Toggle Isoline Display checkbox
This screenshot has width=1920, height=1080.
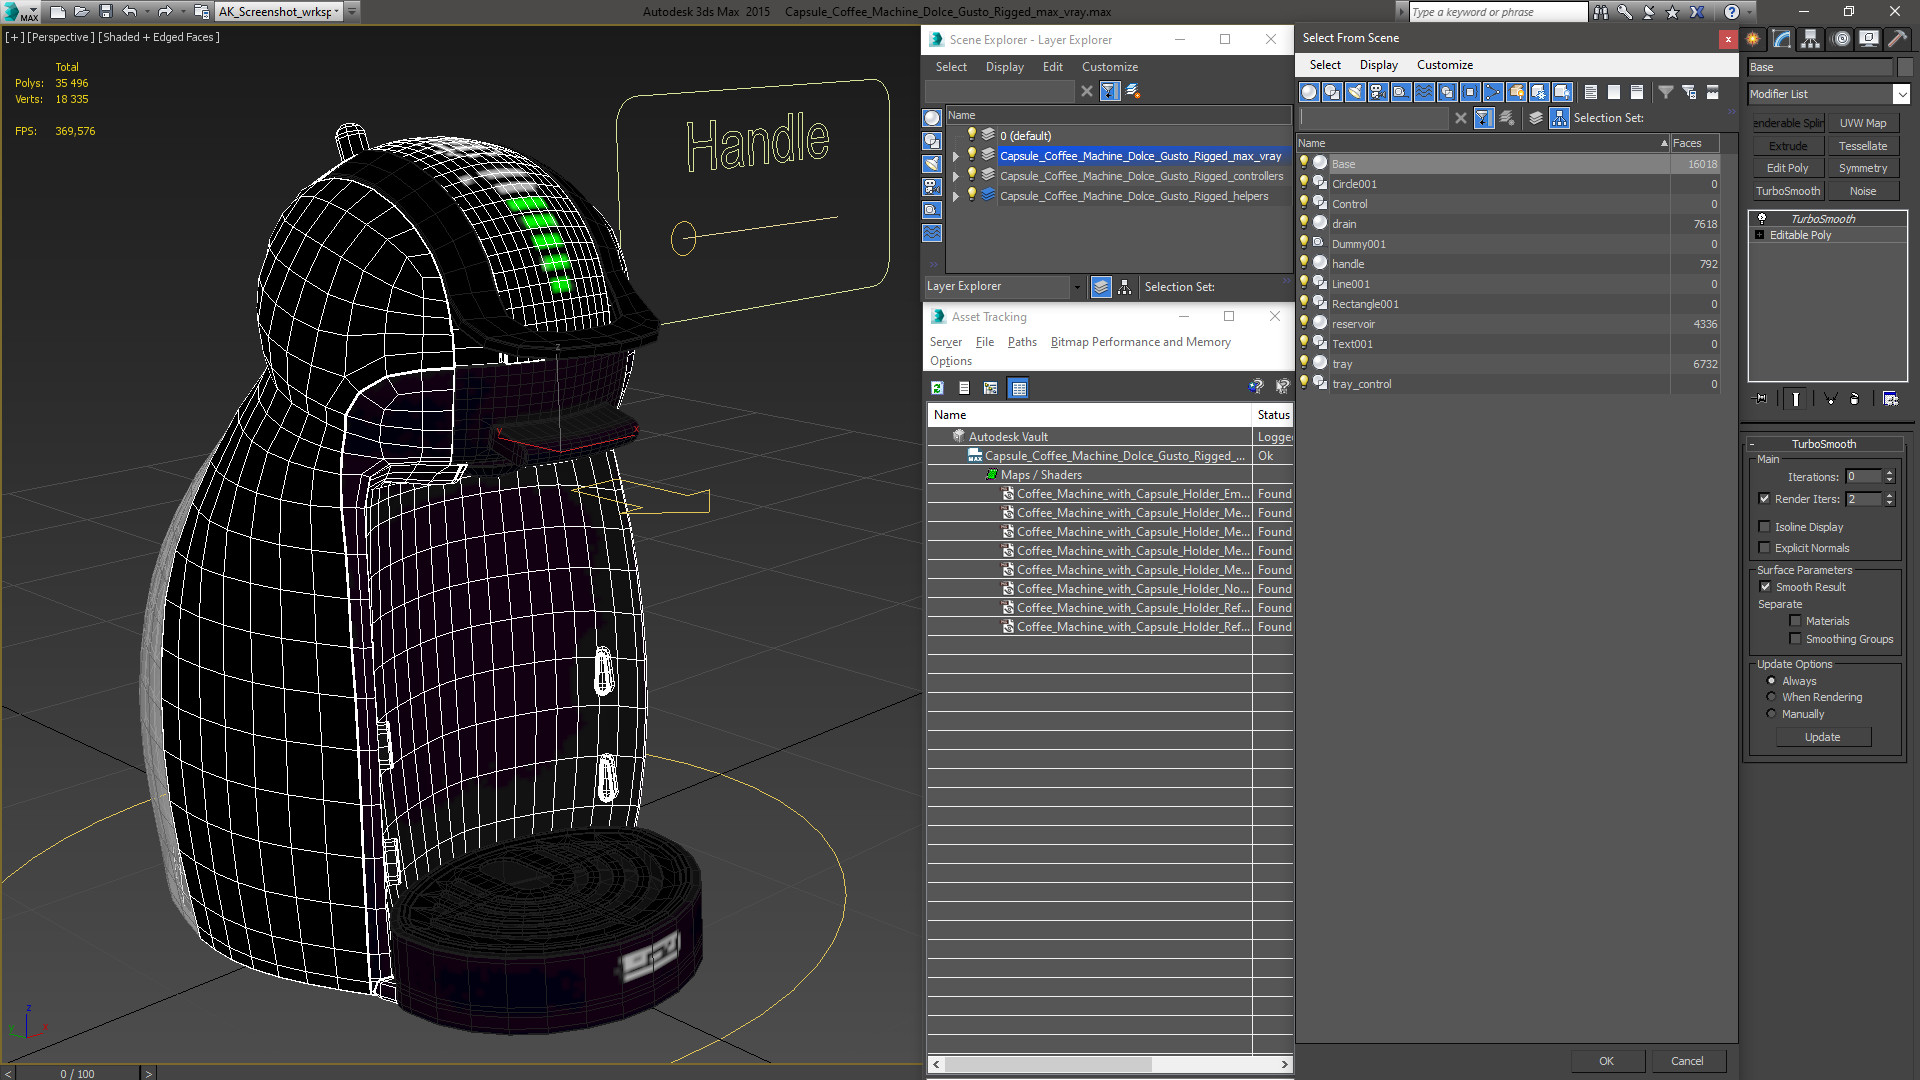pyautogui.click(x=1764, y=527)
